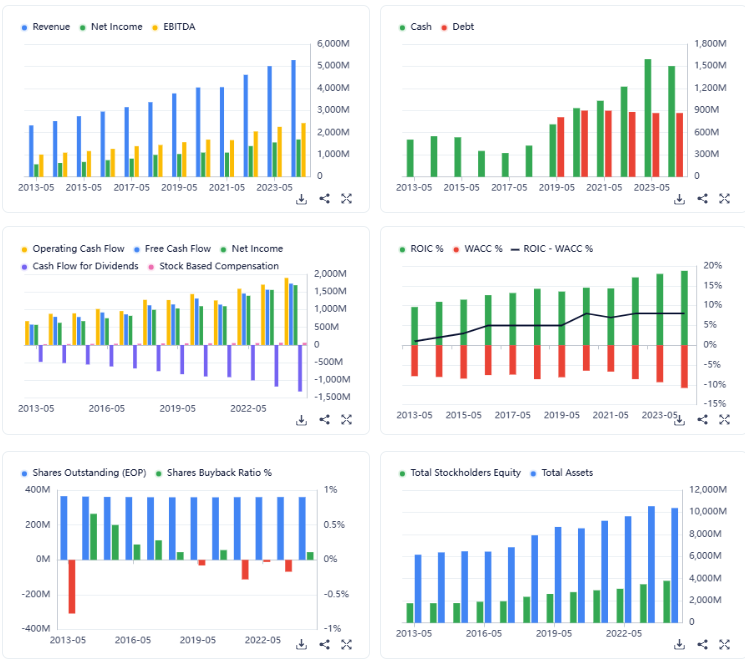Share the Total Stockholders Equity chart

702,645
